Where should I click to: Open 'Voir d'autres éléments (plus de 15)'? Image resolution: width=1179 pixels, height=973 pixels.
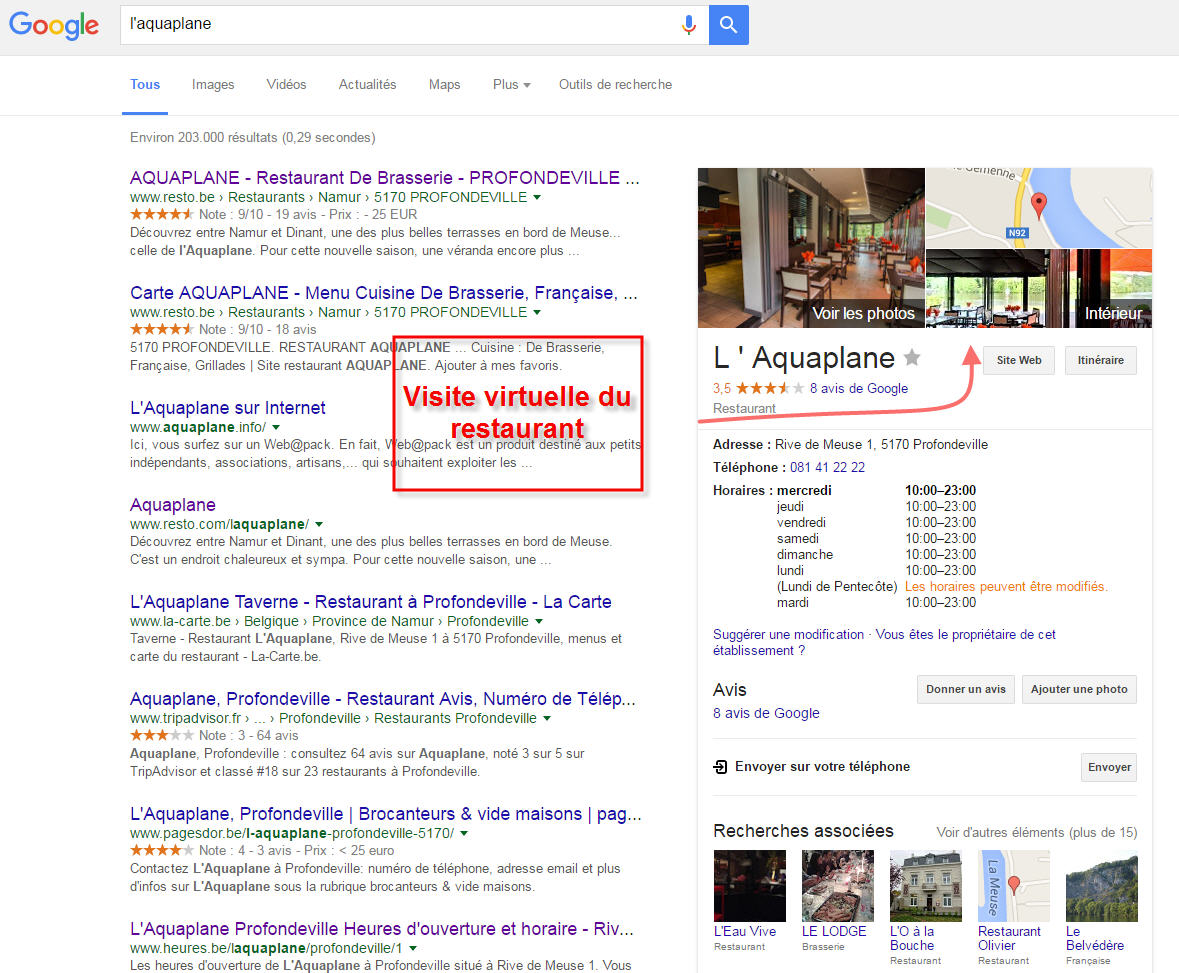(1037, 832)
